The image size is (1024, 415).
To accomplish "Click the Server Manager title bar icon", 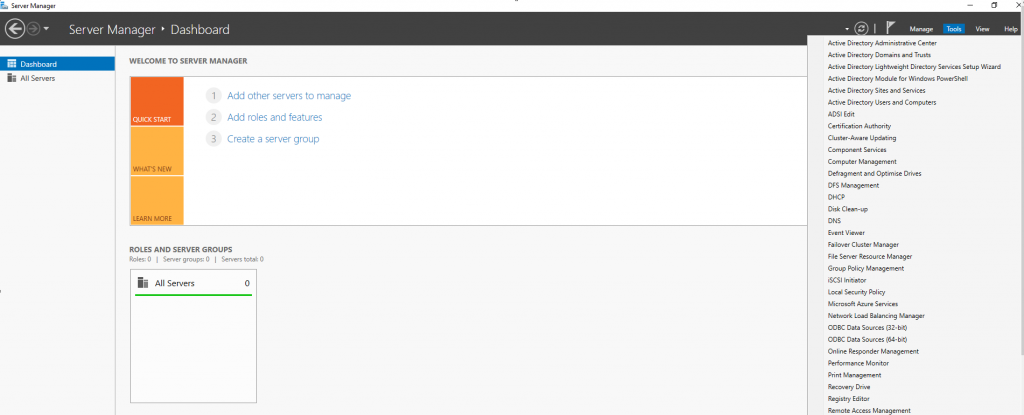I will tap(5, 5).
